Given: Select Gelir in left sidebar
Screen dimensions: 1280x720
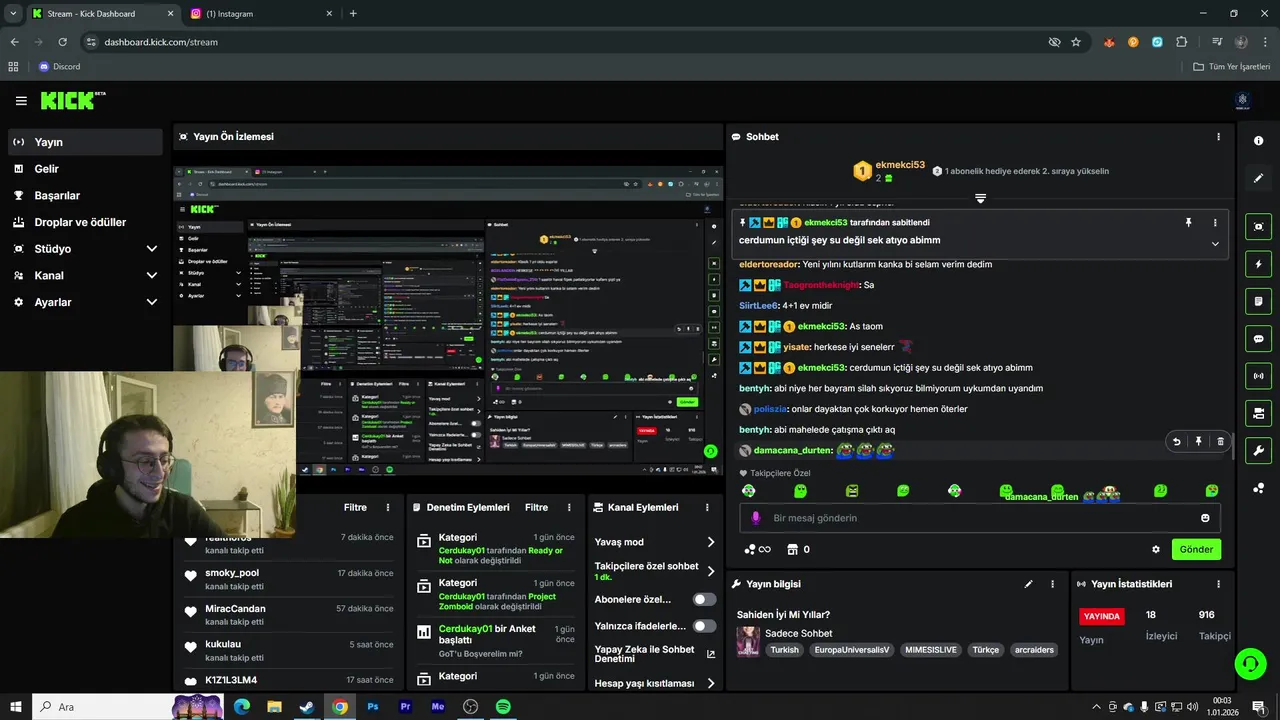Looking at the screenshot, I should (85, 169).
